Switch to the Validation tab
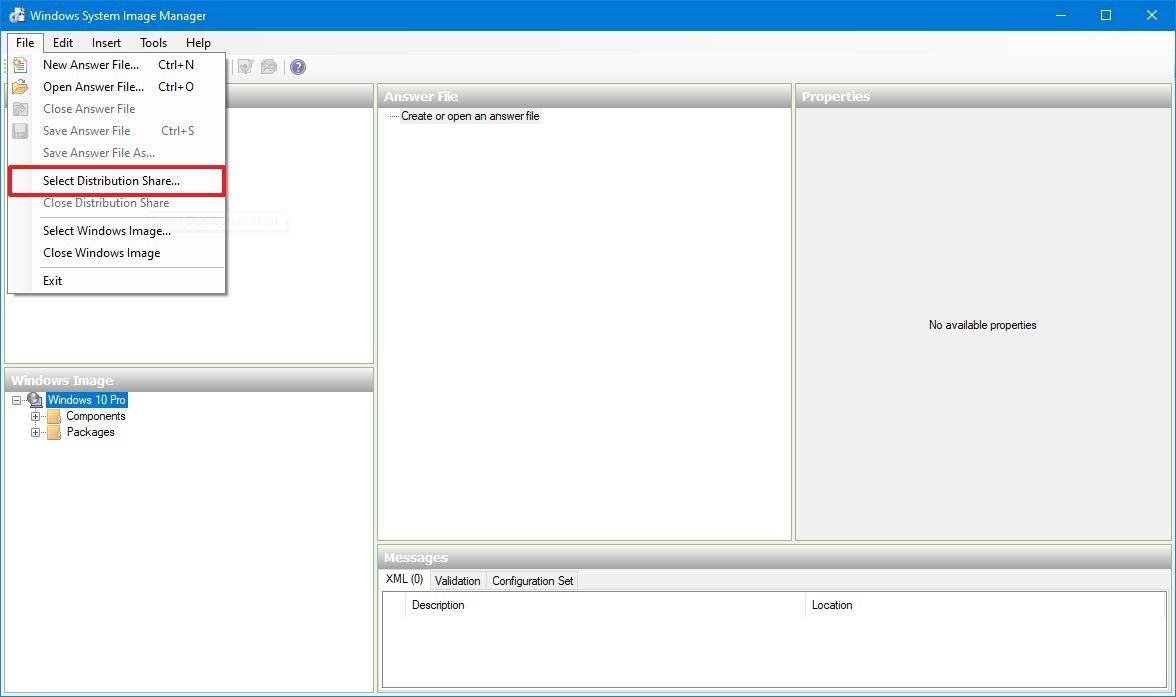This screenshot has width=1176, height=697. click(457, 580)
